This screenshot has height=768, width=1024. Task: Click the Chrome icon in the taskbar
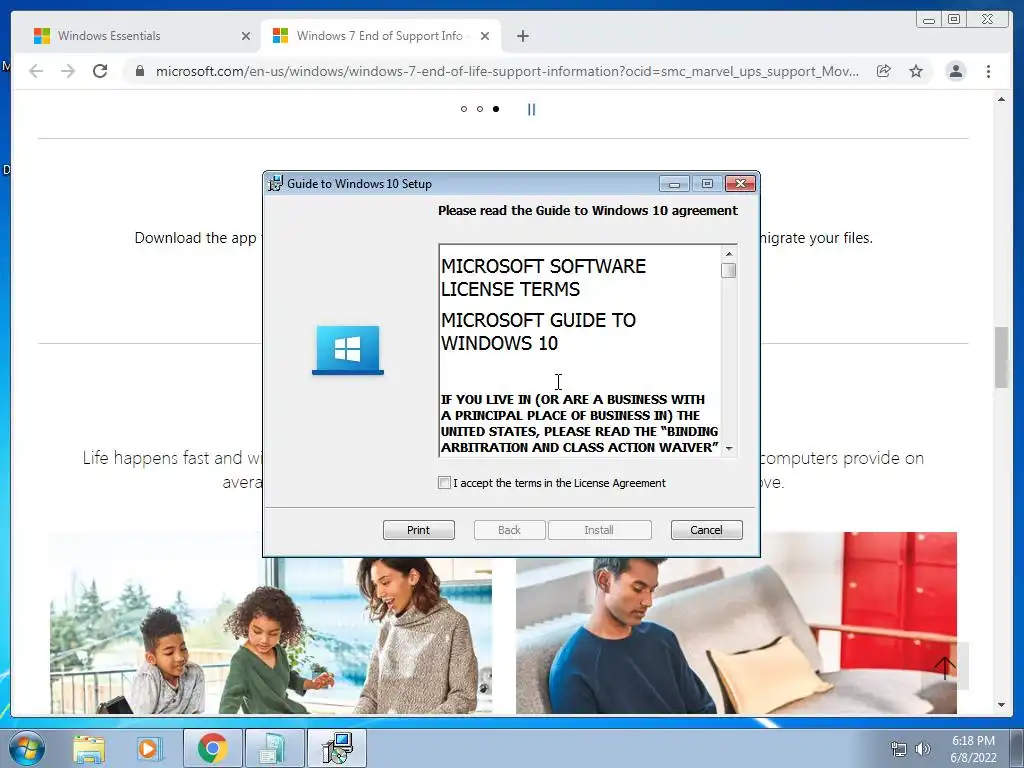(212, 748)
